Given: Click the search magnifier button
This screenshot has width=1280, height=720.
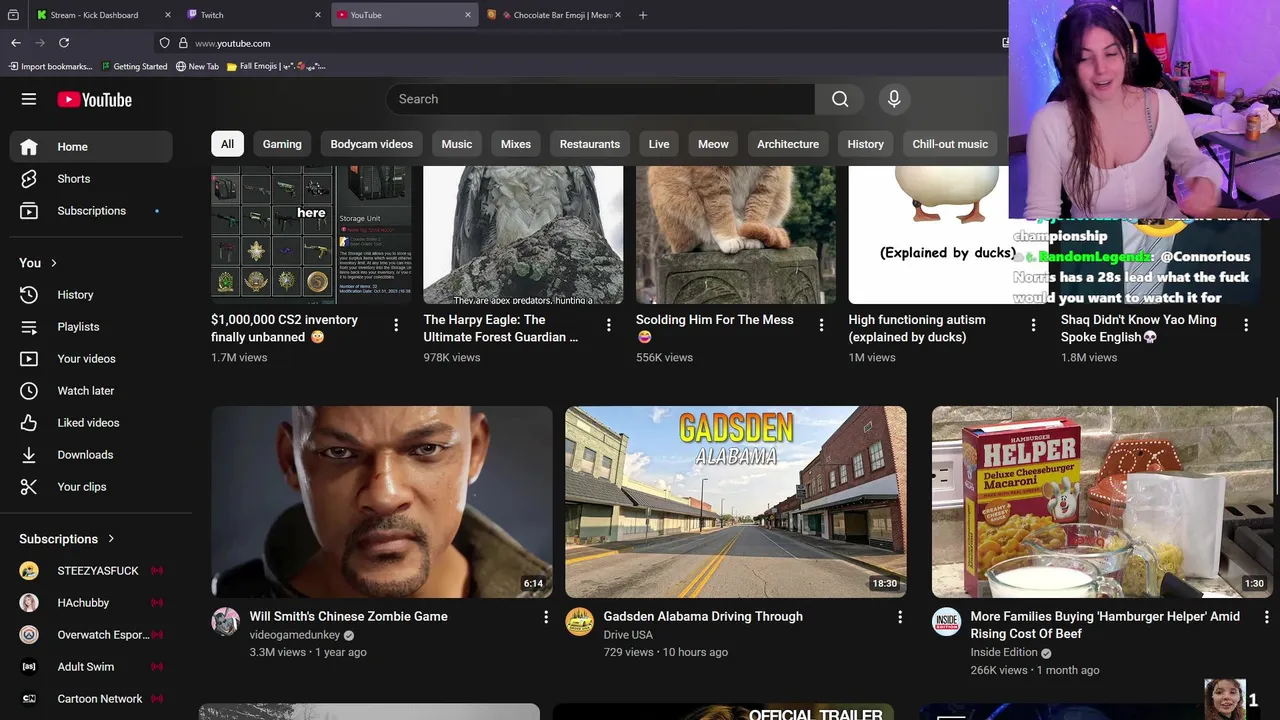Looking at the screenshot, I should (x=840, y=99).
